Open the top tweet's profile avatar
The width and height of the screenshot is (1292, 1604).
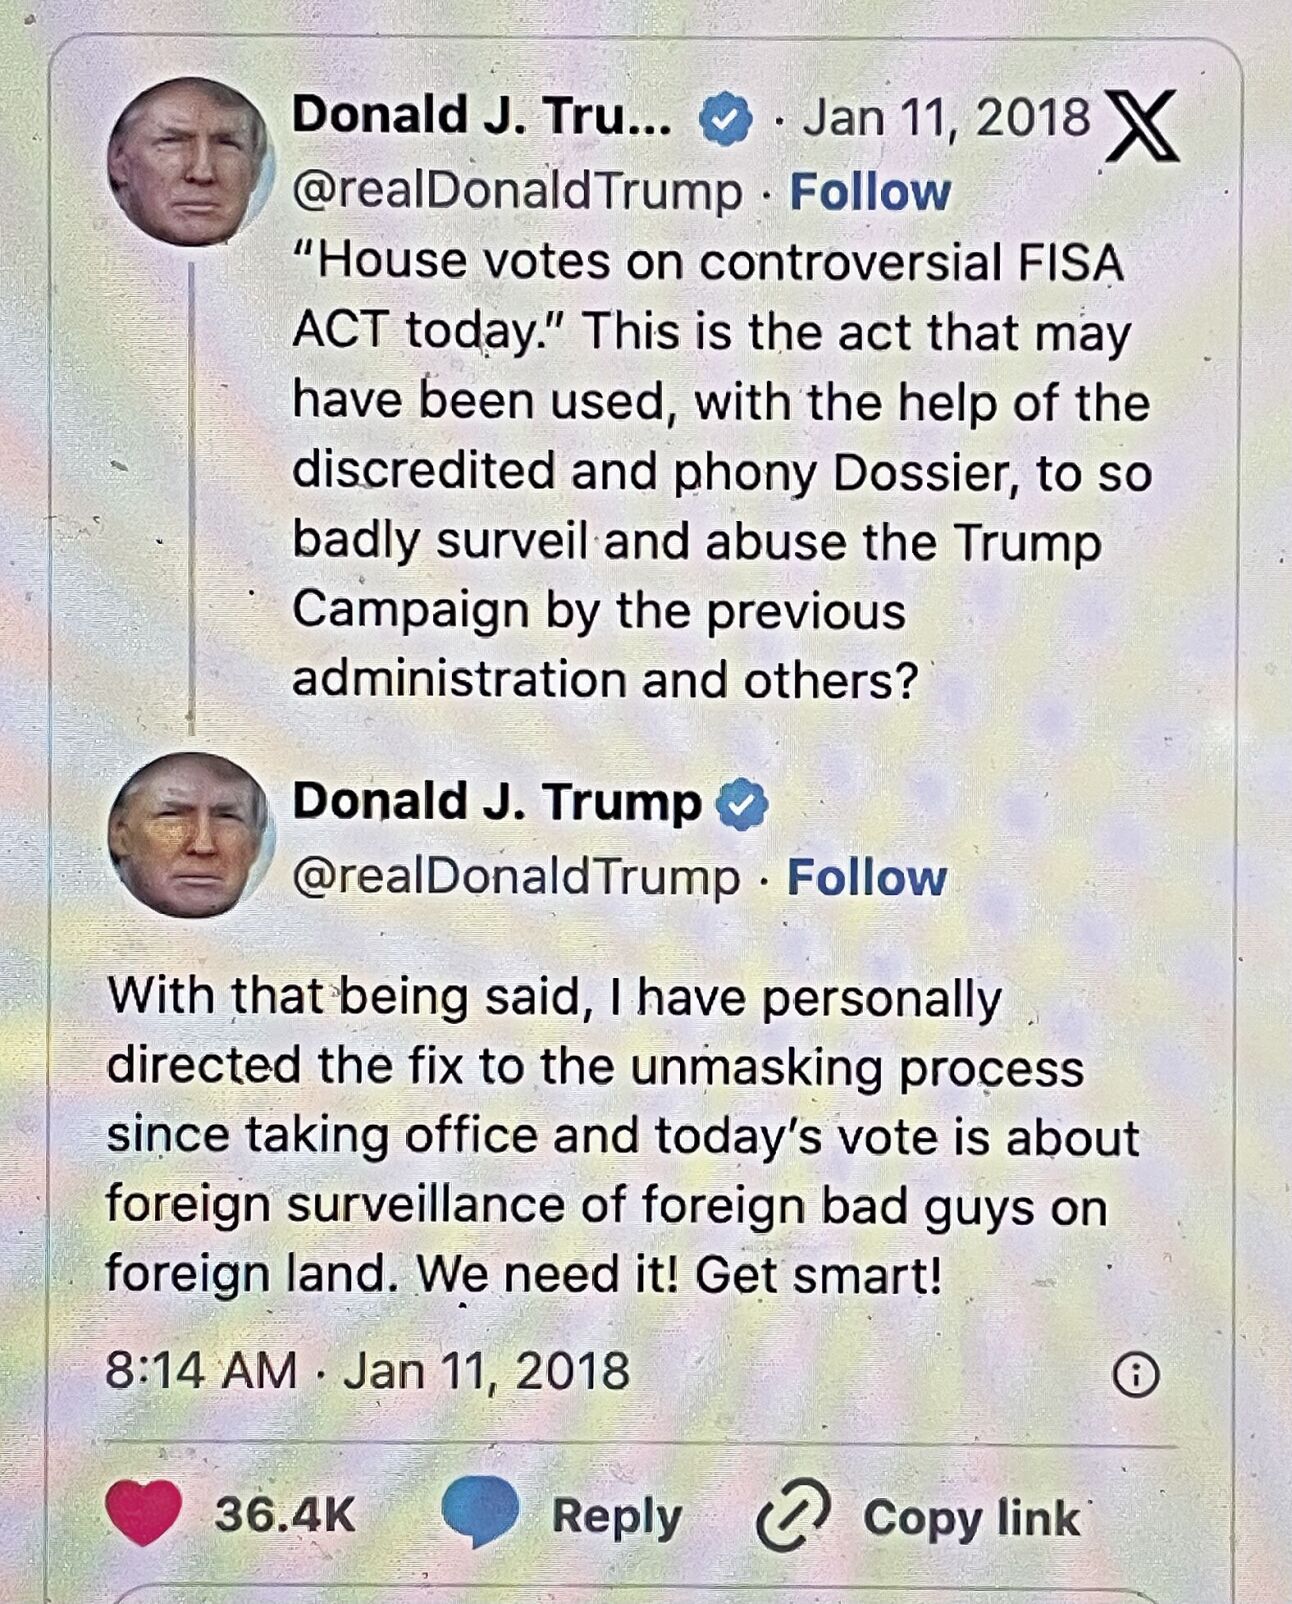[190, 162]
